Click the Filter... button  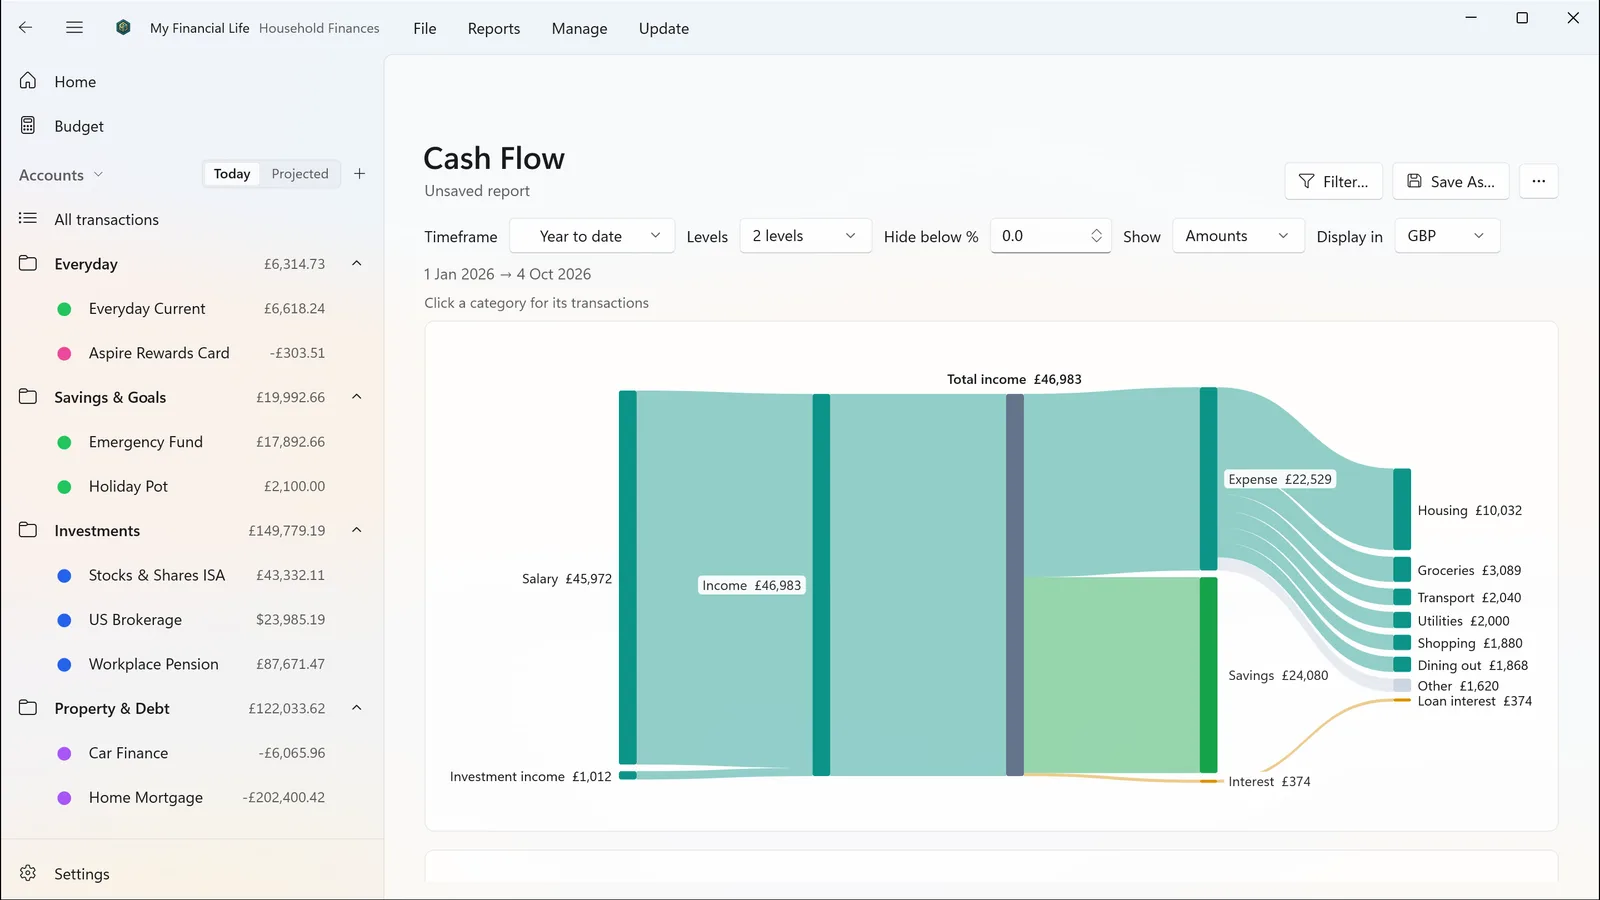(1333, 181)
